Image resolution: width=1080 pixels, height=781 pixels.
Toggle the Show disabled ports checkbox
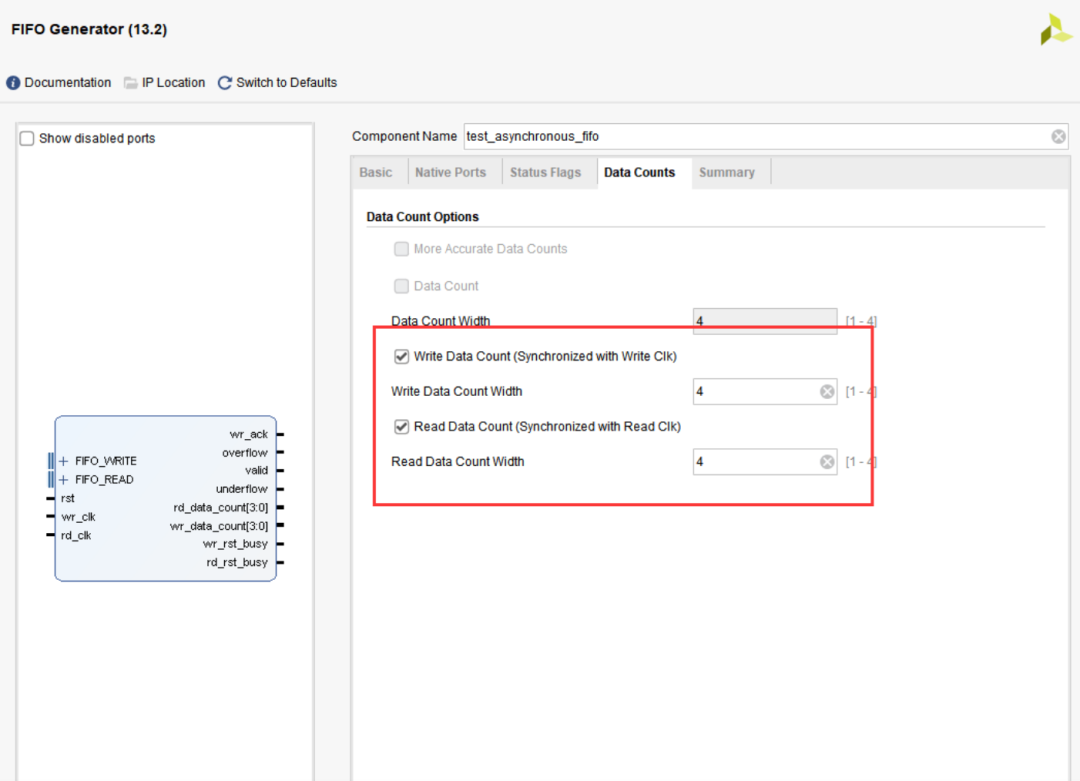coord(27,138)
